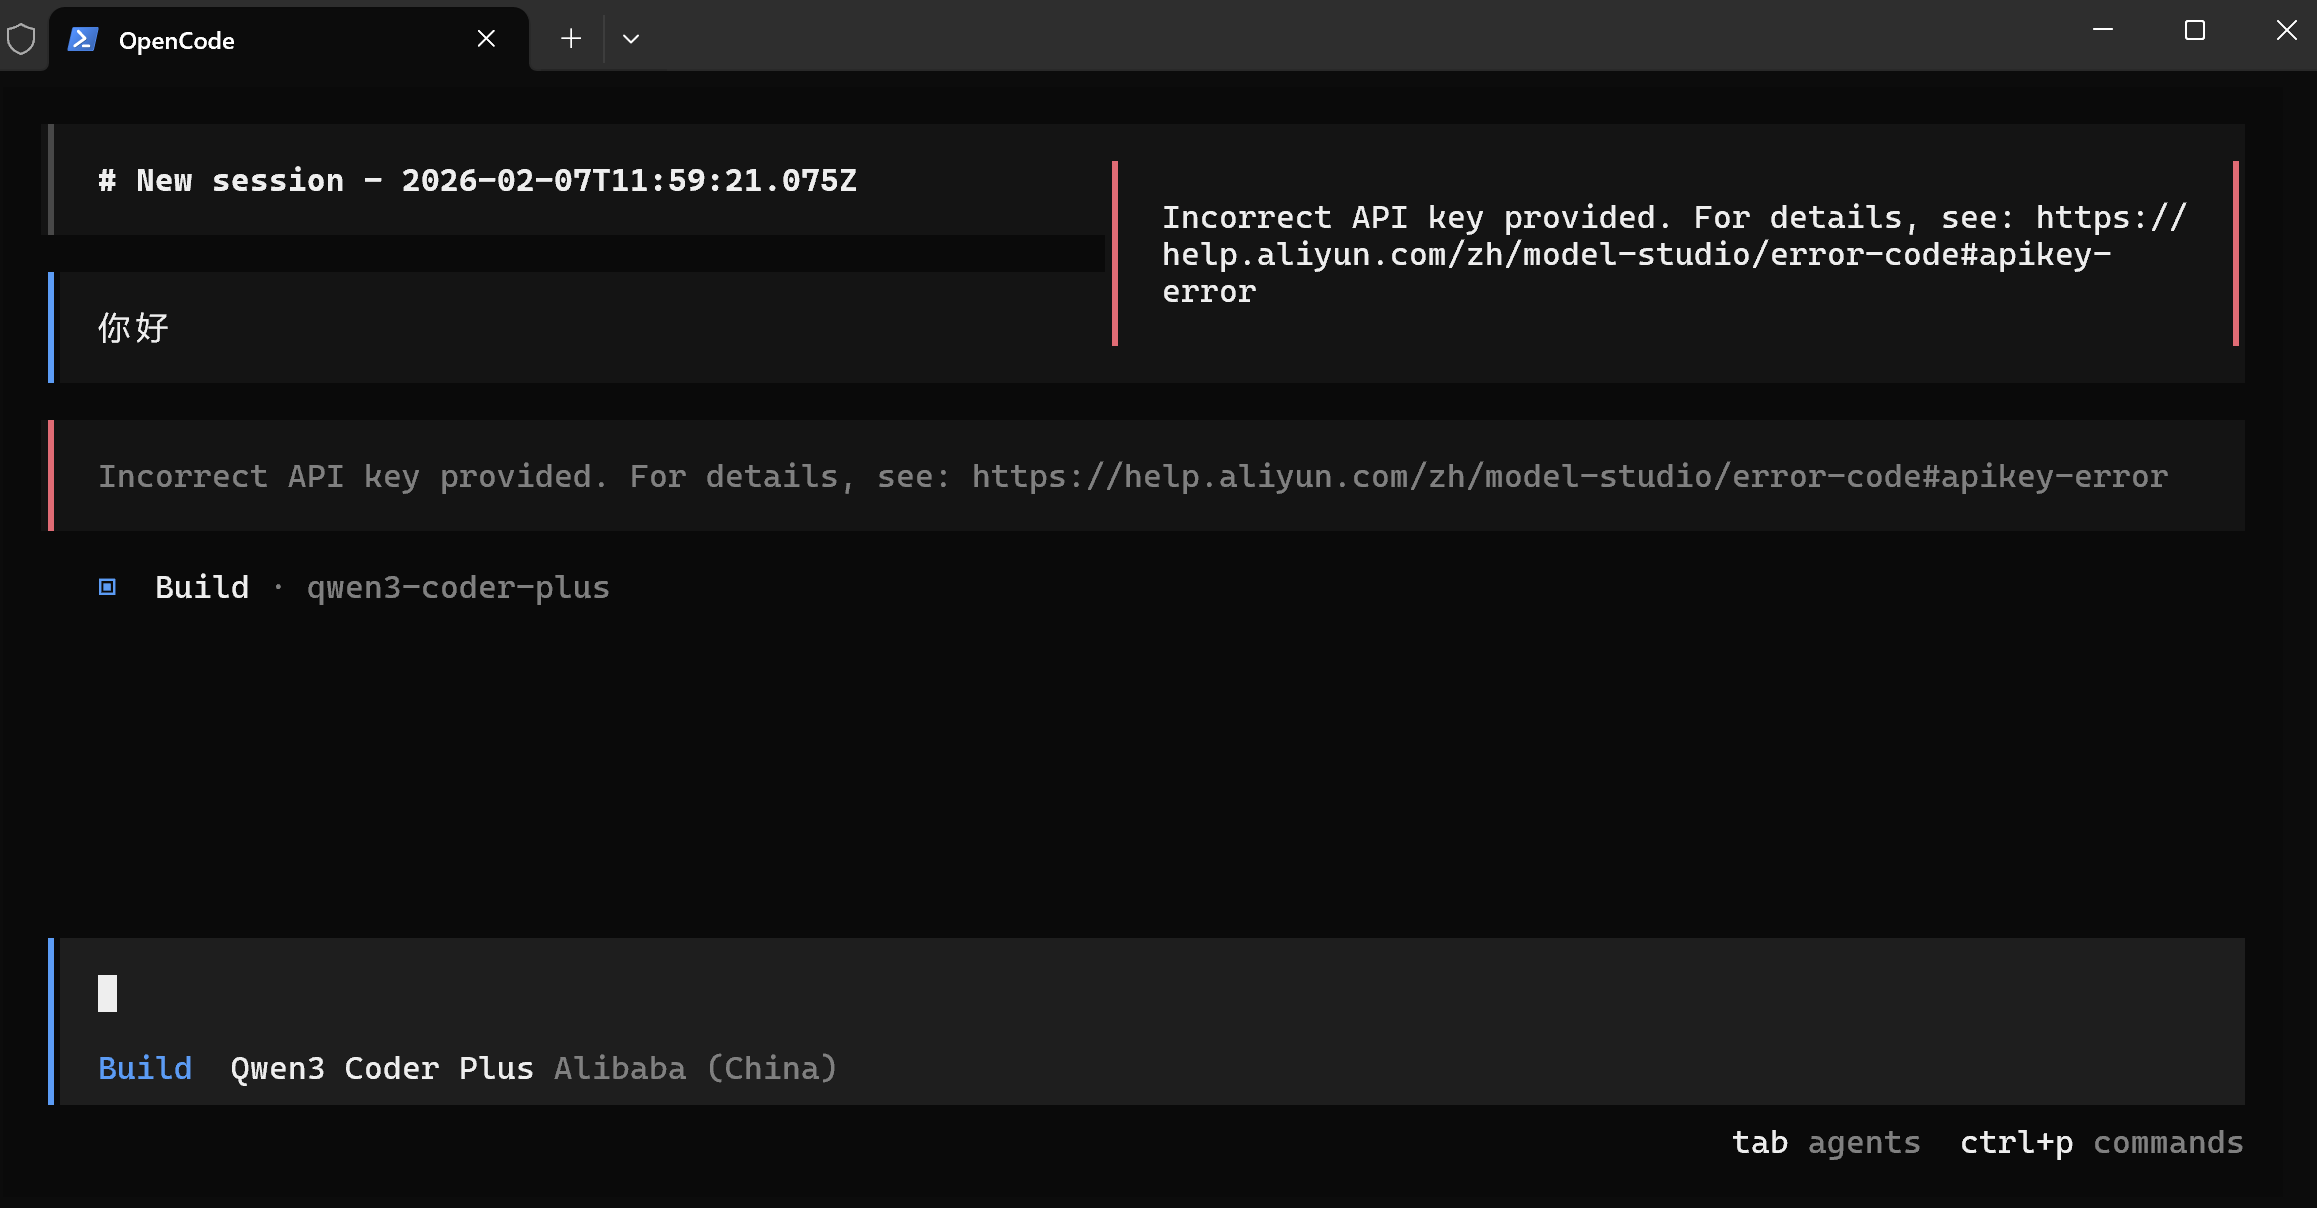Click the Alibaba (China) provider label
Screen dimensions: 2317x1208
pyautogui.click(x=696, y=1069)
